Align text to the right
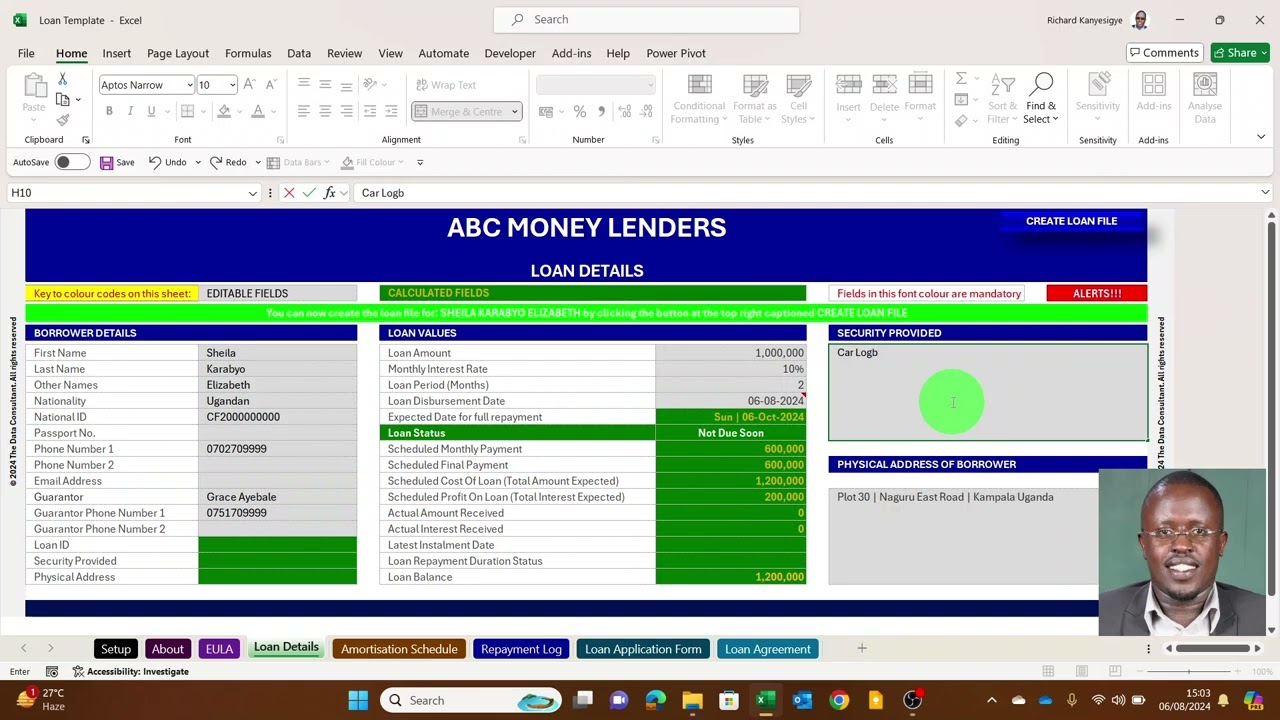Image resolution: width=1280 pixels, height=720 pixels. [346, 111]
